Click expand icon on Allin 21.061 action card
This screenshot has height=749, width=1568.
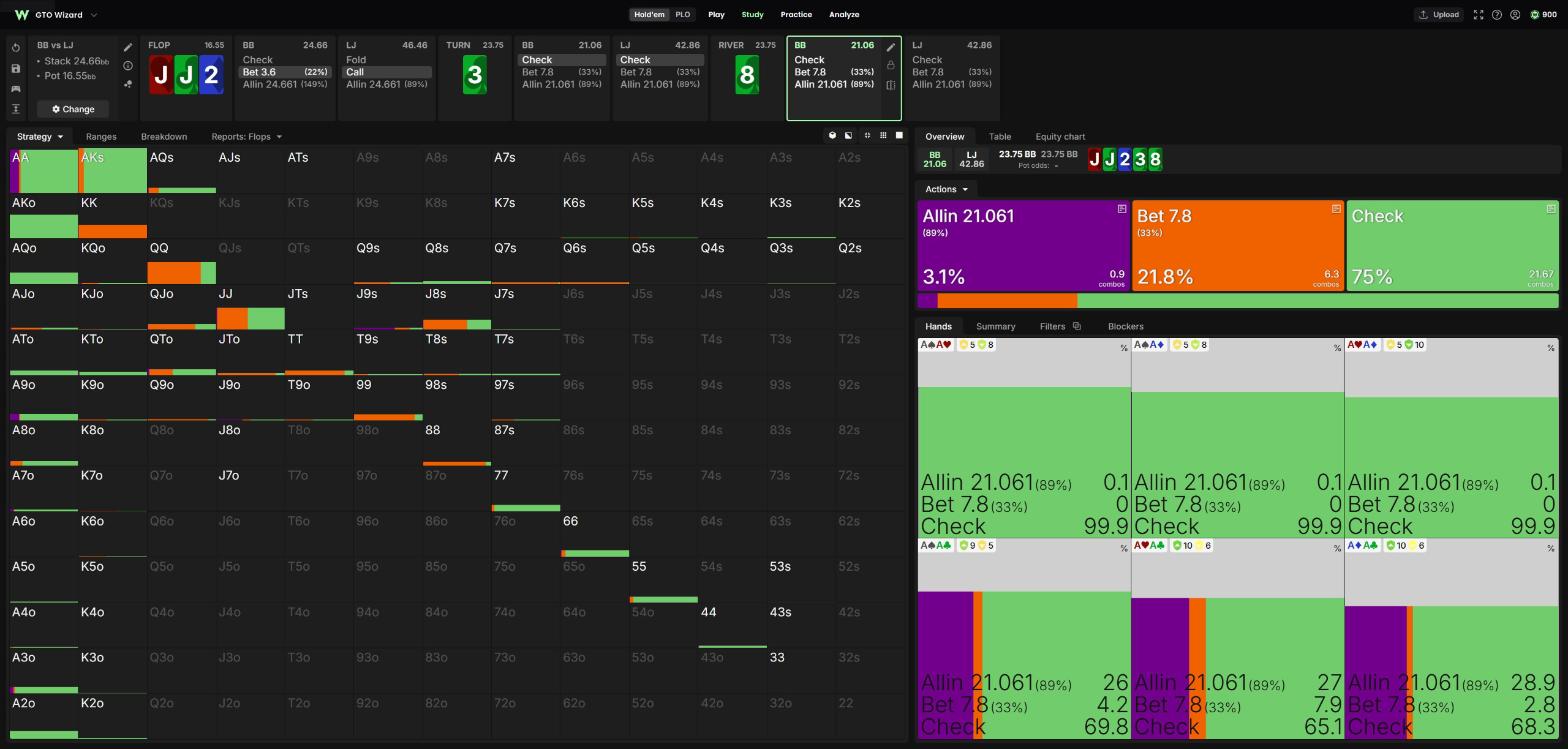tap(1122, 209)
